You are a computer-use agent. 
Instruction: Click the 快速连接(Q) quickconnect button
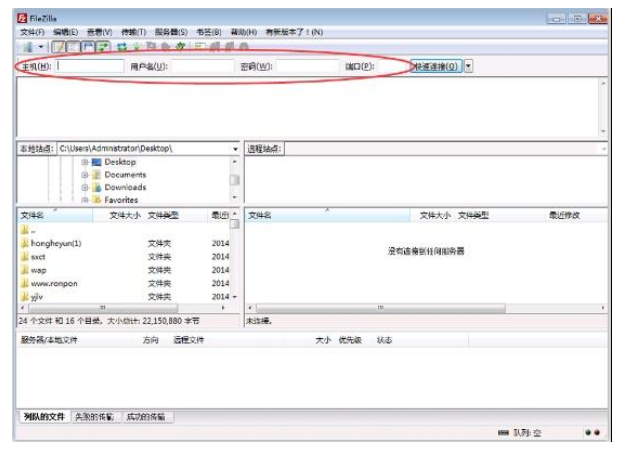tap(436, 66)
